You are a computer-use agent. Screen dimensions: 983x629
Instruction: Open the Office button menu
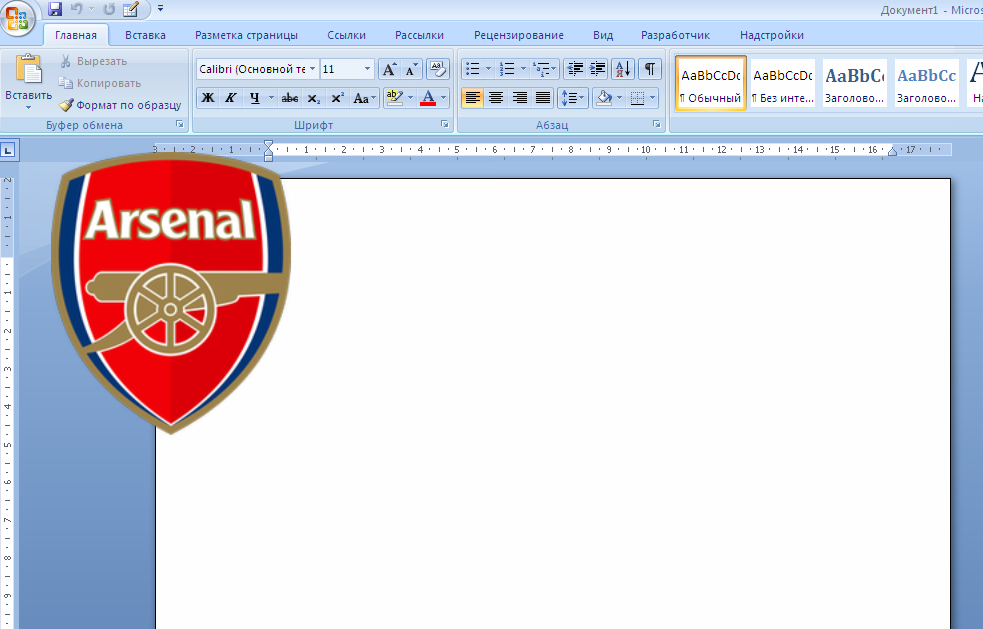pos(18,18)
